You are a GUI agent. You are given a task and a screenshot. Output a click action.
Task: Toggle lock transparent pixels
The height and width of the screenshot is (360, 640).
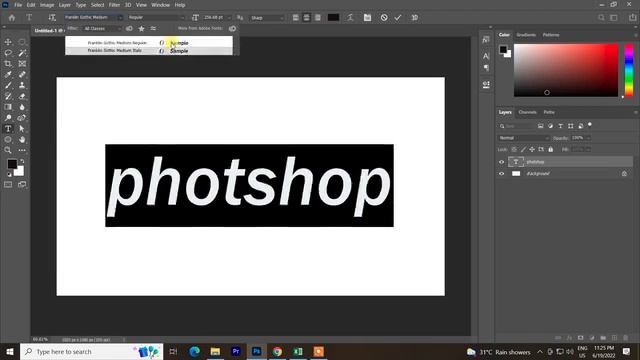(514, 149)
